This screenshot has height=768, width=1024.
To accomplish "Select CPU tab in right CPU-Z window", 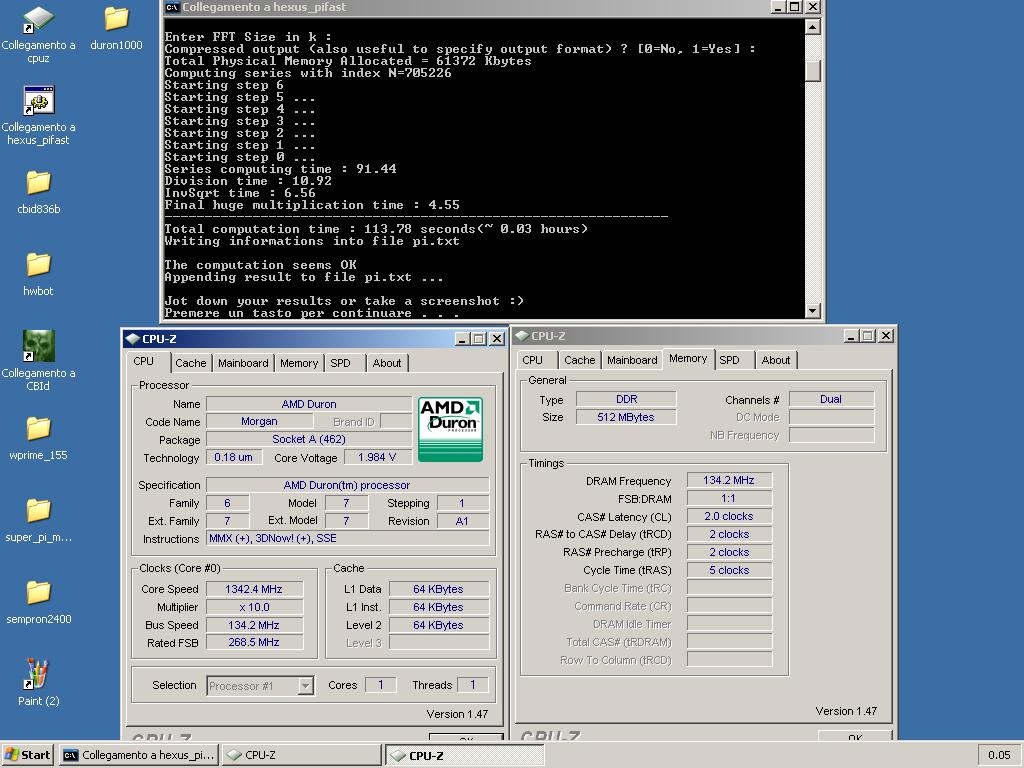I will [x=537, y=360].
